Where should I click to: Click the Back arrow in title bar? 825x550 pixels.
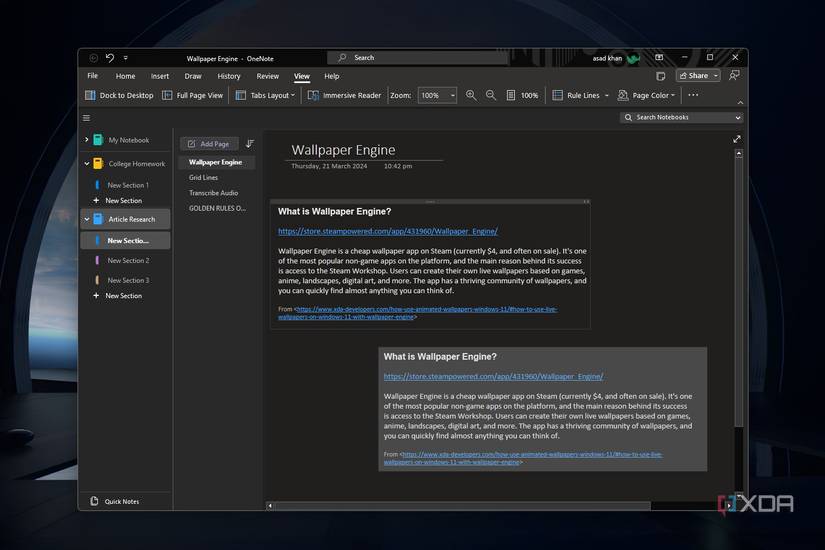93,58
